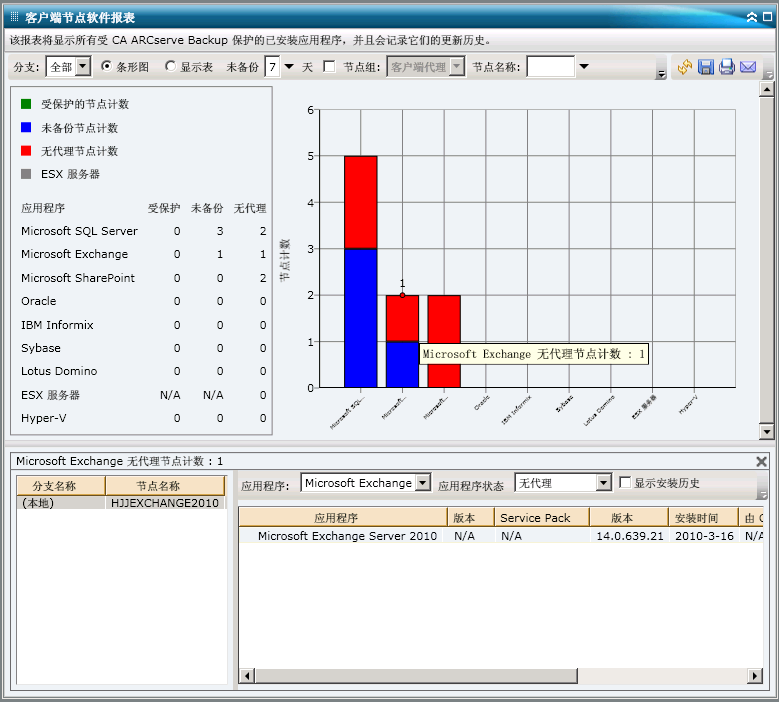Viewport: 779px width, 702px height.
Task: Close the Microsoft Exchange detail pane
Action: (x=761, y=462)
